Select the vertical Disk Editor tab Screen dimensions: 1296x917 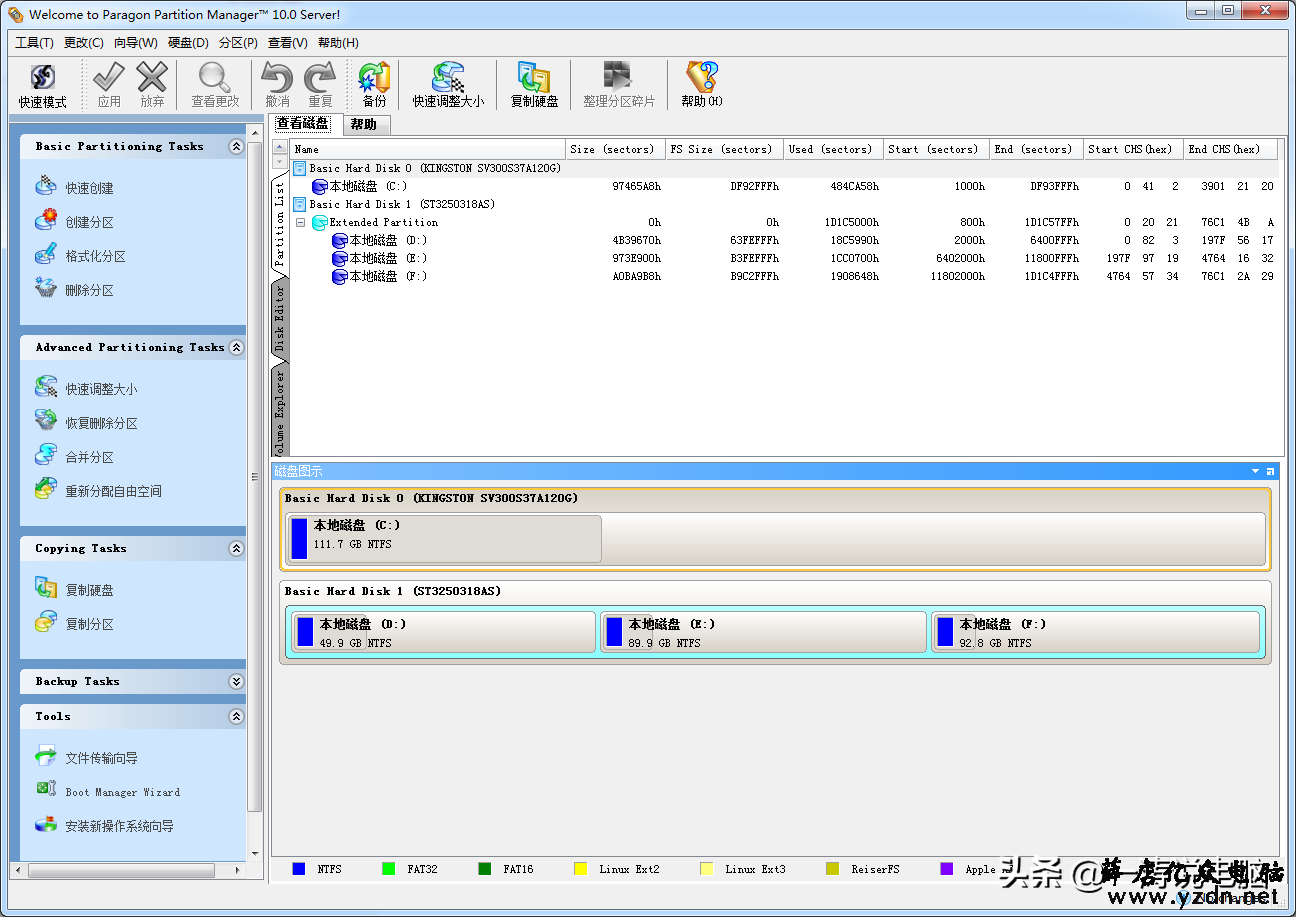click(x=280, y=317)
